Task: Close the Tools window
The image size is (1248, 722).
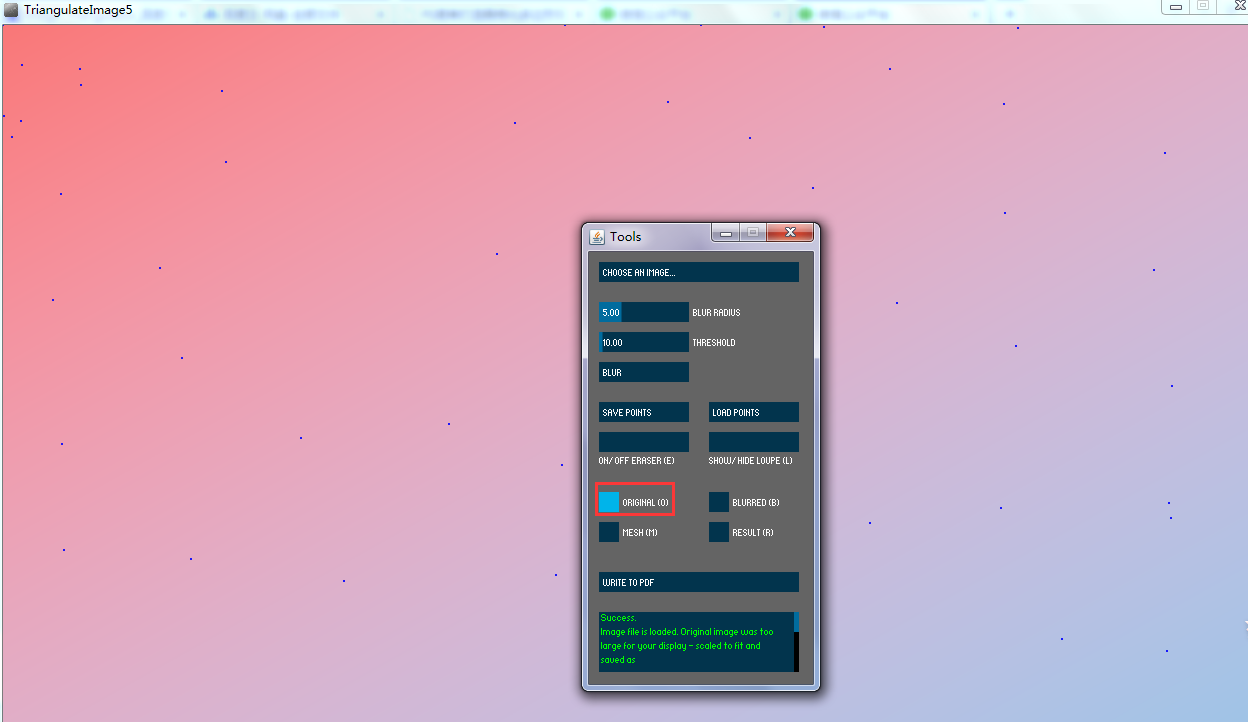Action: (x=790, y=233)
